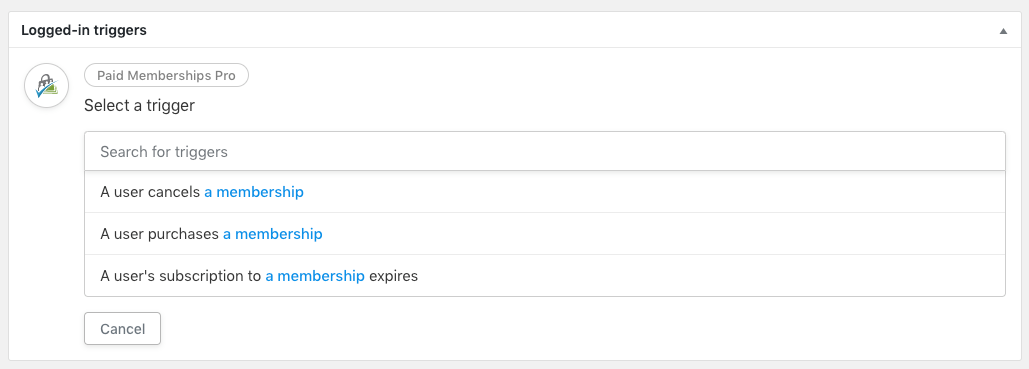The image size is (1029, 369).
Task: Click 'A user purchases' text in second option
Action: tap(159, 234)
